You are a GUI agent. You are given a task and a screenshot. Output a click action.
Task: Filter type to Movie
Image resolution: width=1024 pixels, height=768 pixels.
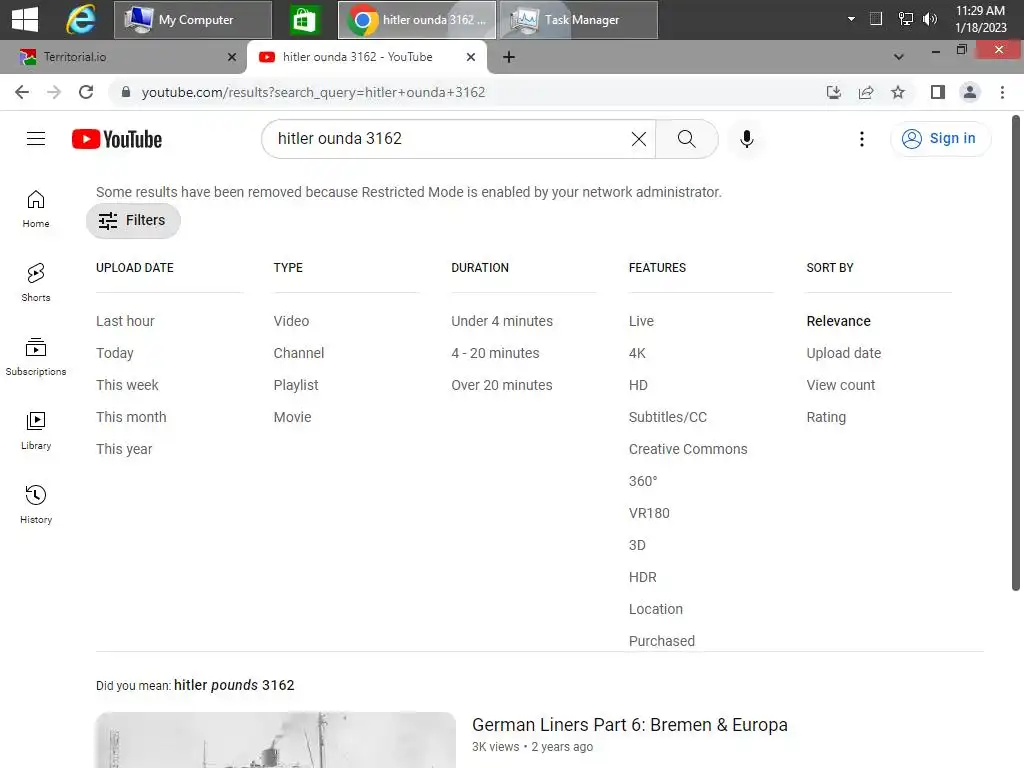coord(293,417)
